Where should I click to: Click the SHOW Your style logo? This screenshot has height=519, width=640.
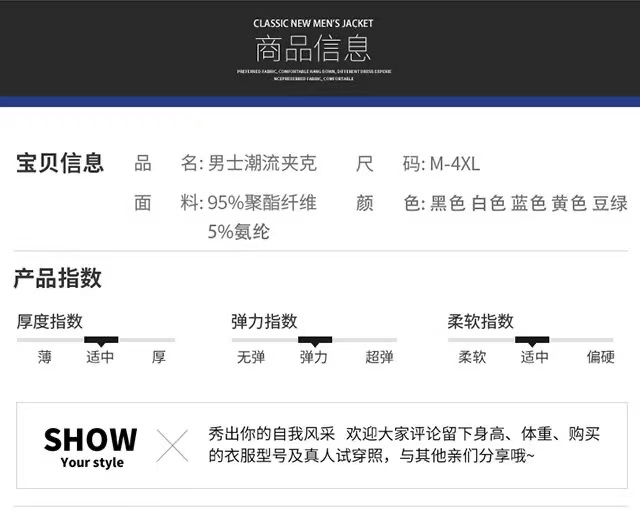pyautogui.click(x=91, y=446)
